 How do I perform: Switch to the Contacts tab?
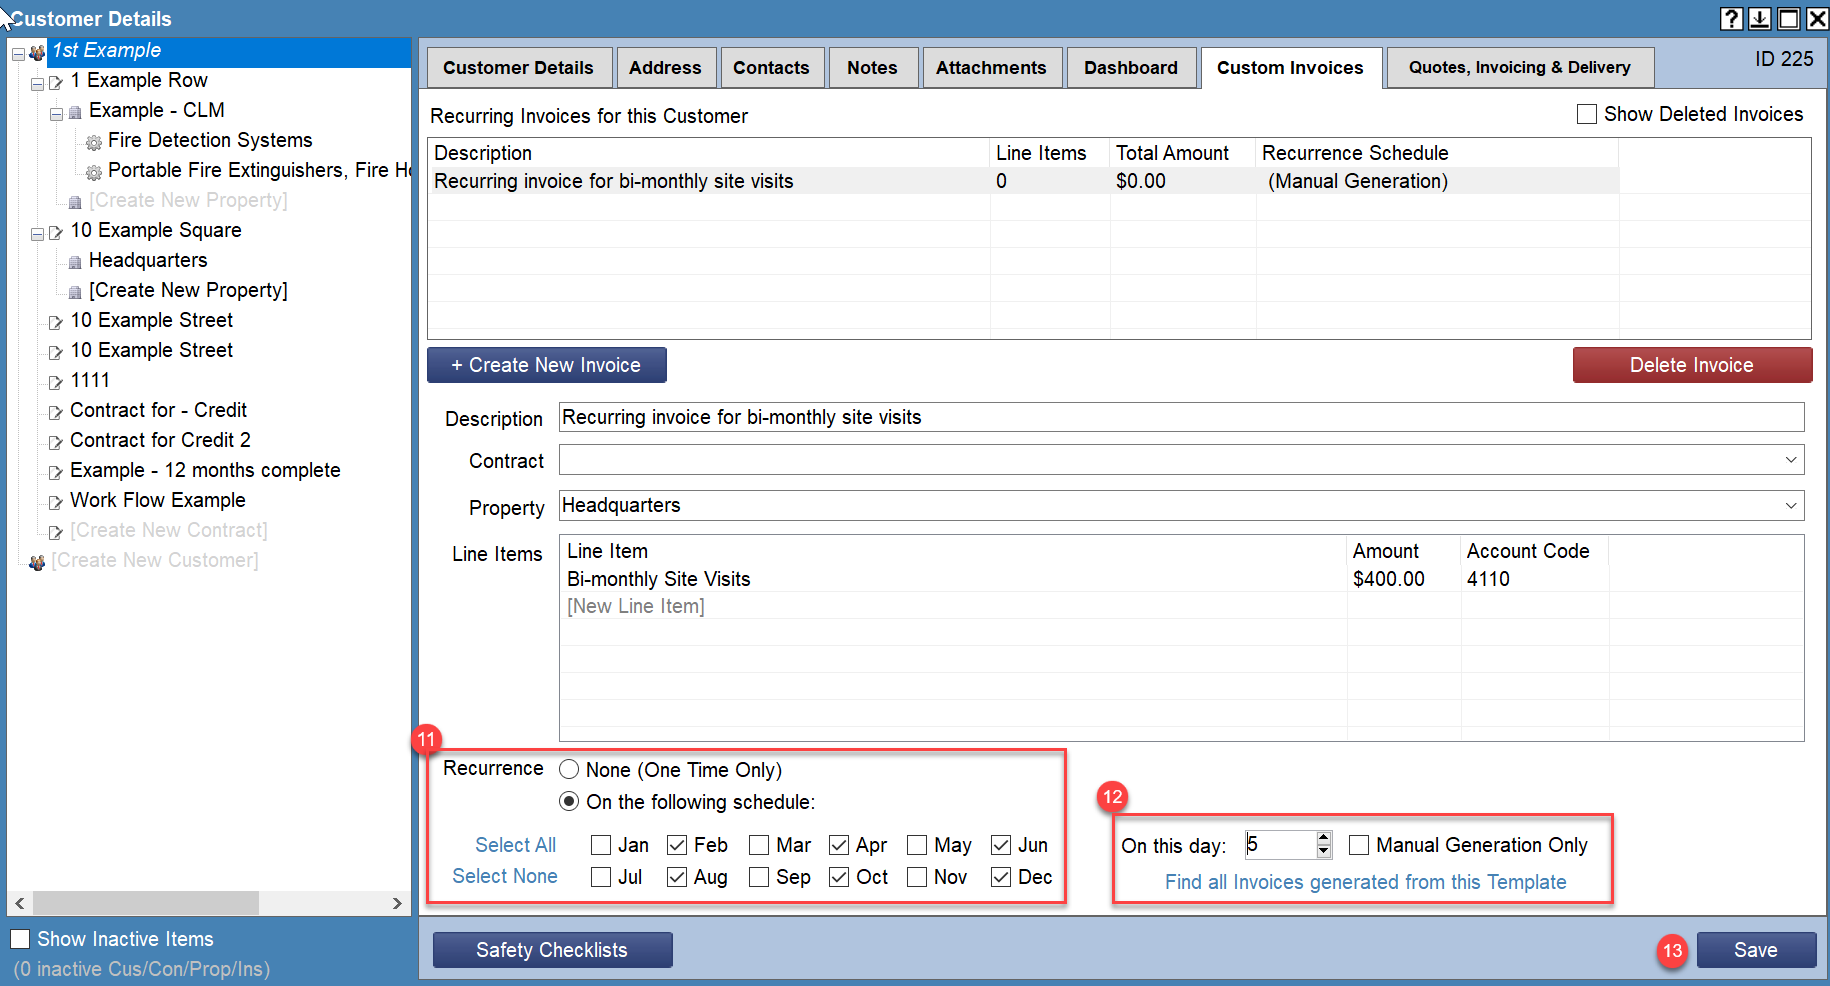[772, 67]
